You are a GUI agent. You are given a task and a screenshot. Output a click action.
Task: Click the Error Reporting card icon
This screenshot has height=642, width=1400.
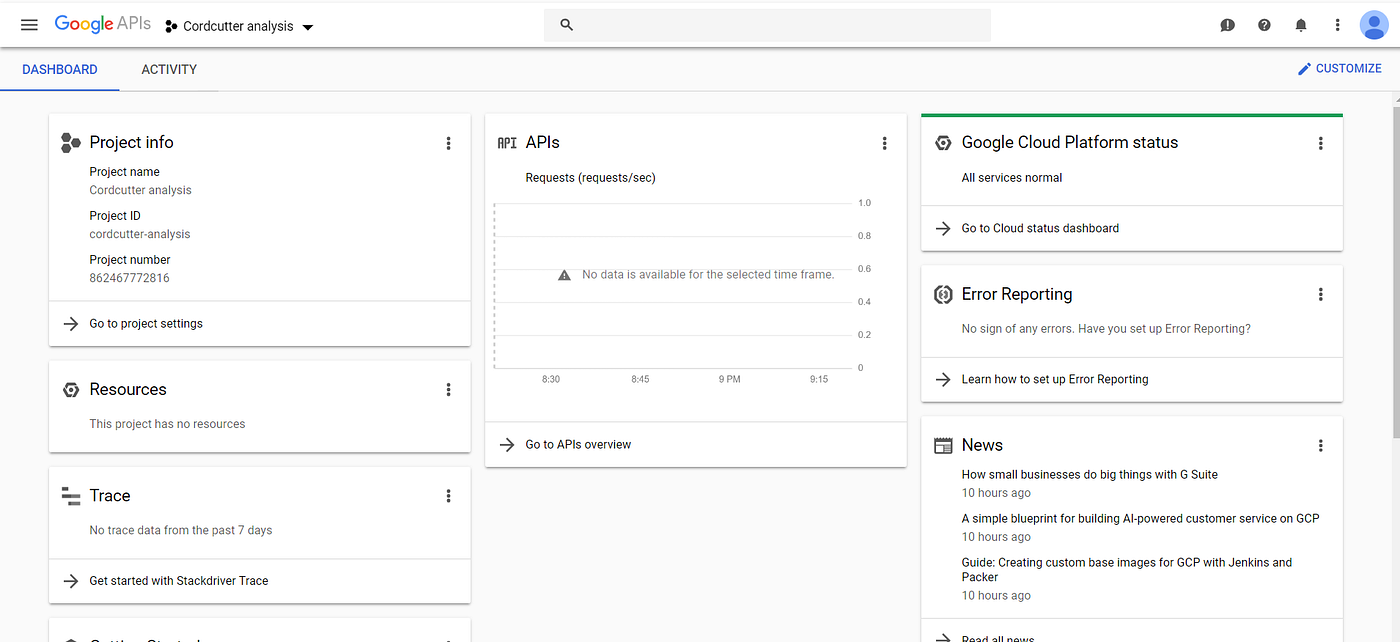pos(943,294)
